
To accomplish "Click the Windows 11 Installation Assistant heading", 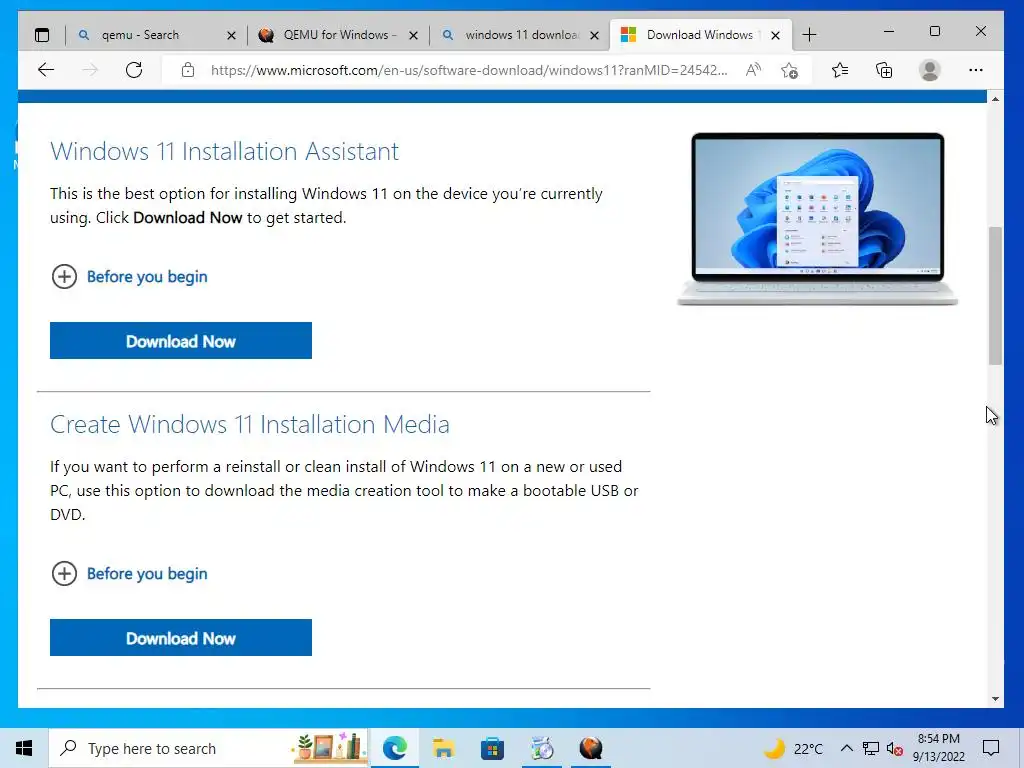I will click(224, 152).
